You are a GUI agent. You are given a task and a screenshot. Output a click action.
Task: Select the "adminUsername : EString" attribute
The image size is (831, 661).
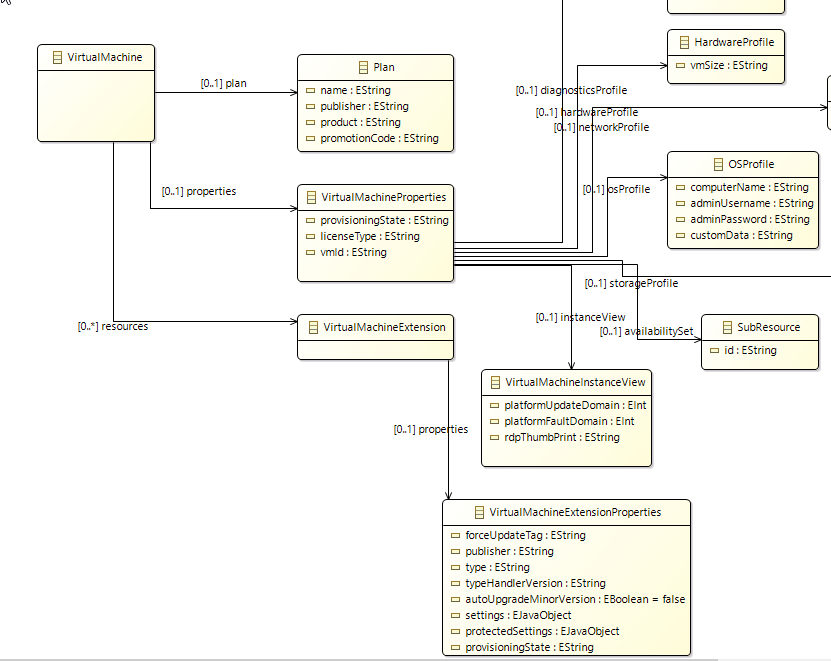(x=752, y=204)
